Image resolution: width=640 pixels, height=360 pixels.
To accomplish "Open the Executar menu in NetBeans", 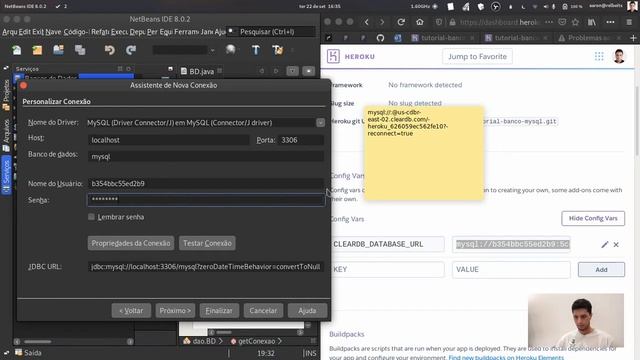I will [119, 32].
